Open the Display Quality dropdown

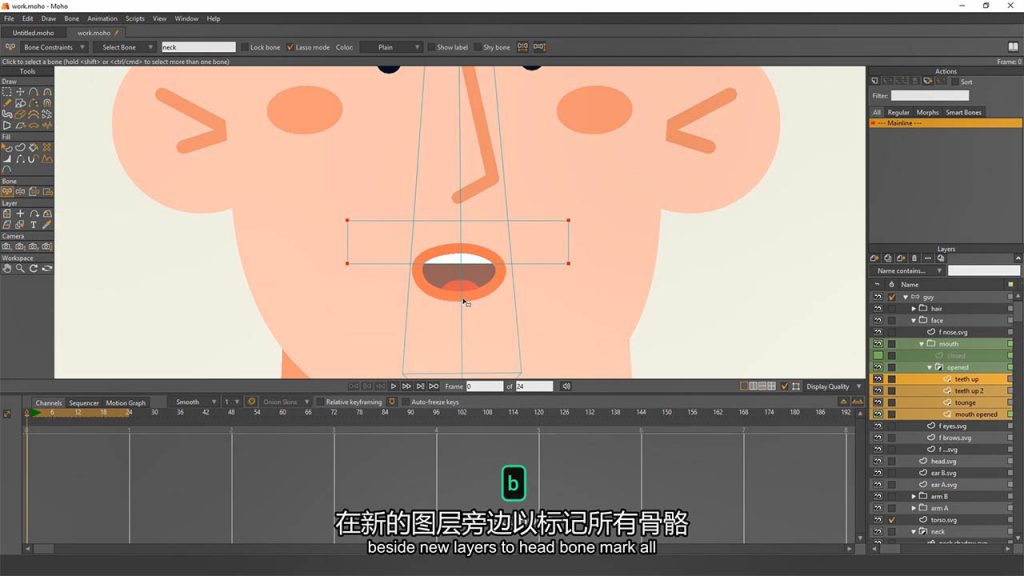[x=833, y=387]
